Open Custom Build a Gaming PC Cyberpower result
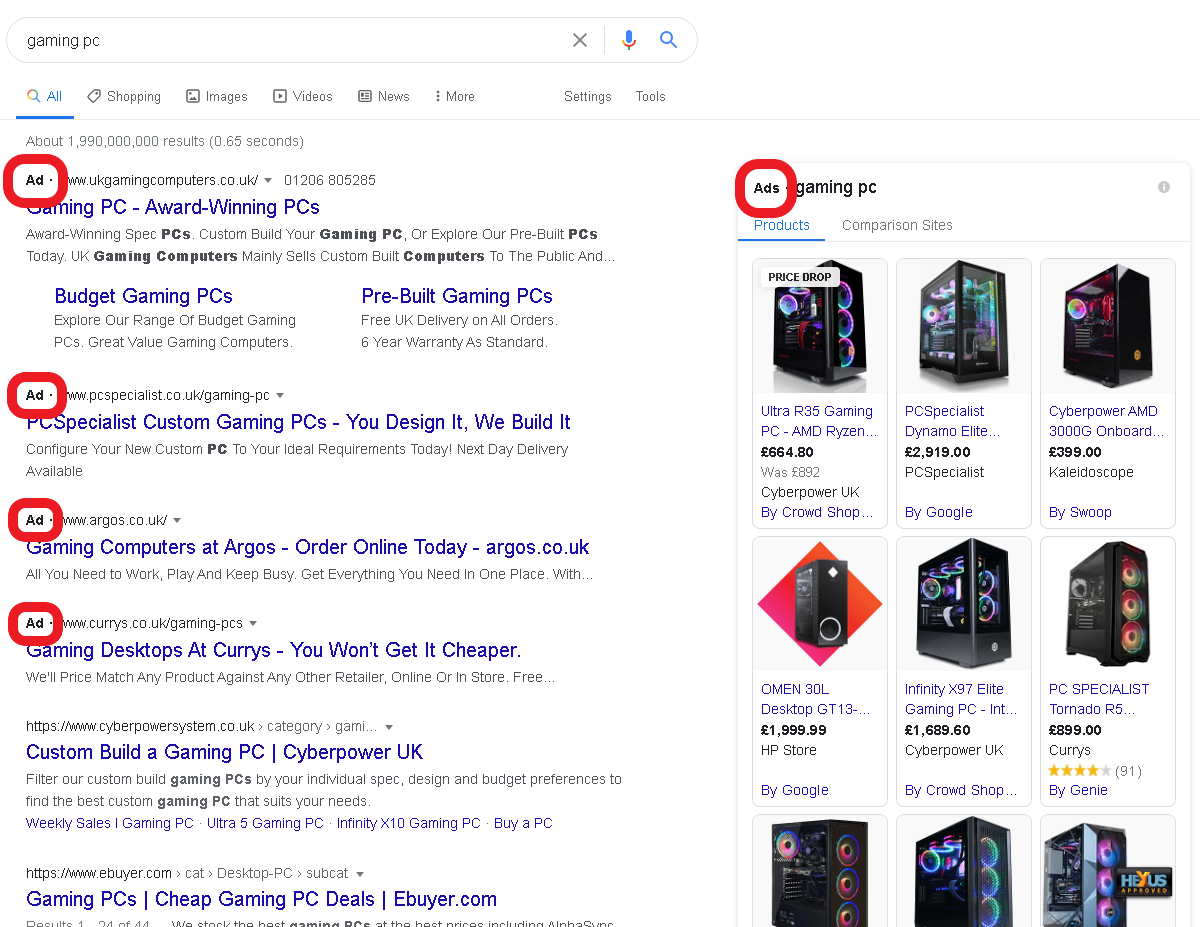This screenshot has height=927, width=1200. coord(224,752)
